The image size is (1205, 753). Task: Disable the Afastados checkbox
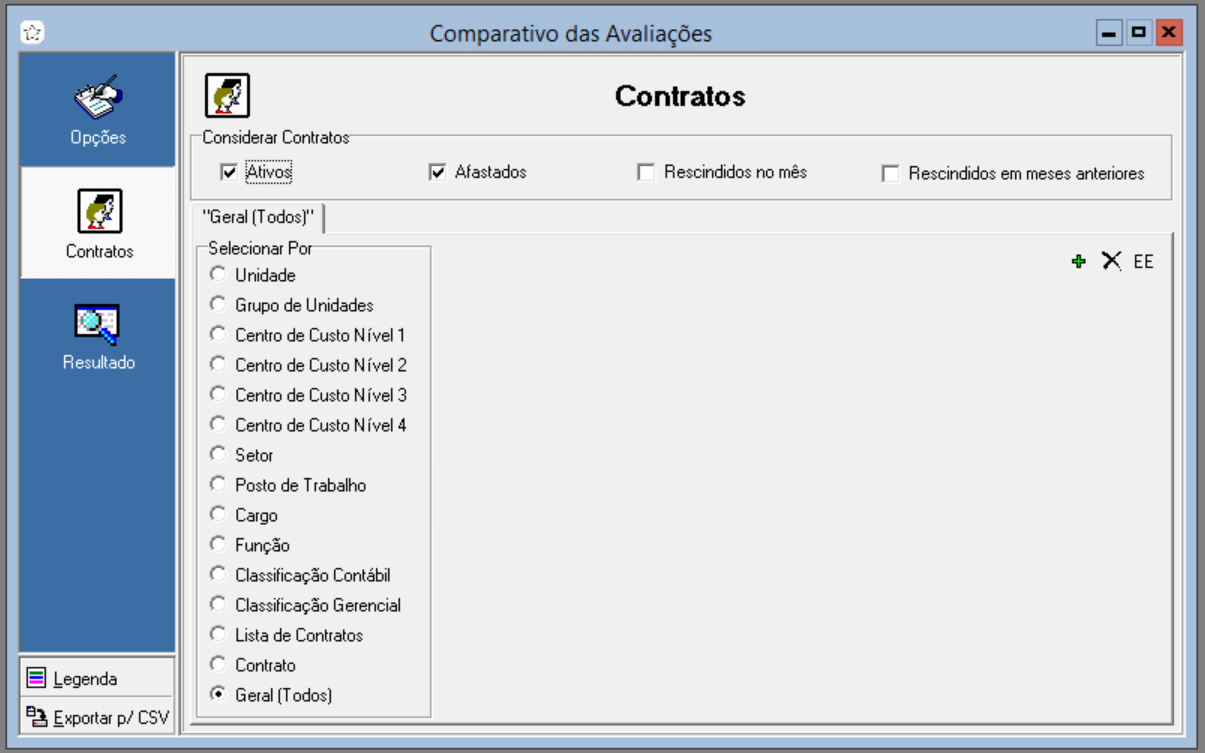coord(437,173)
